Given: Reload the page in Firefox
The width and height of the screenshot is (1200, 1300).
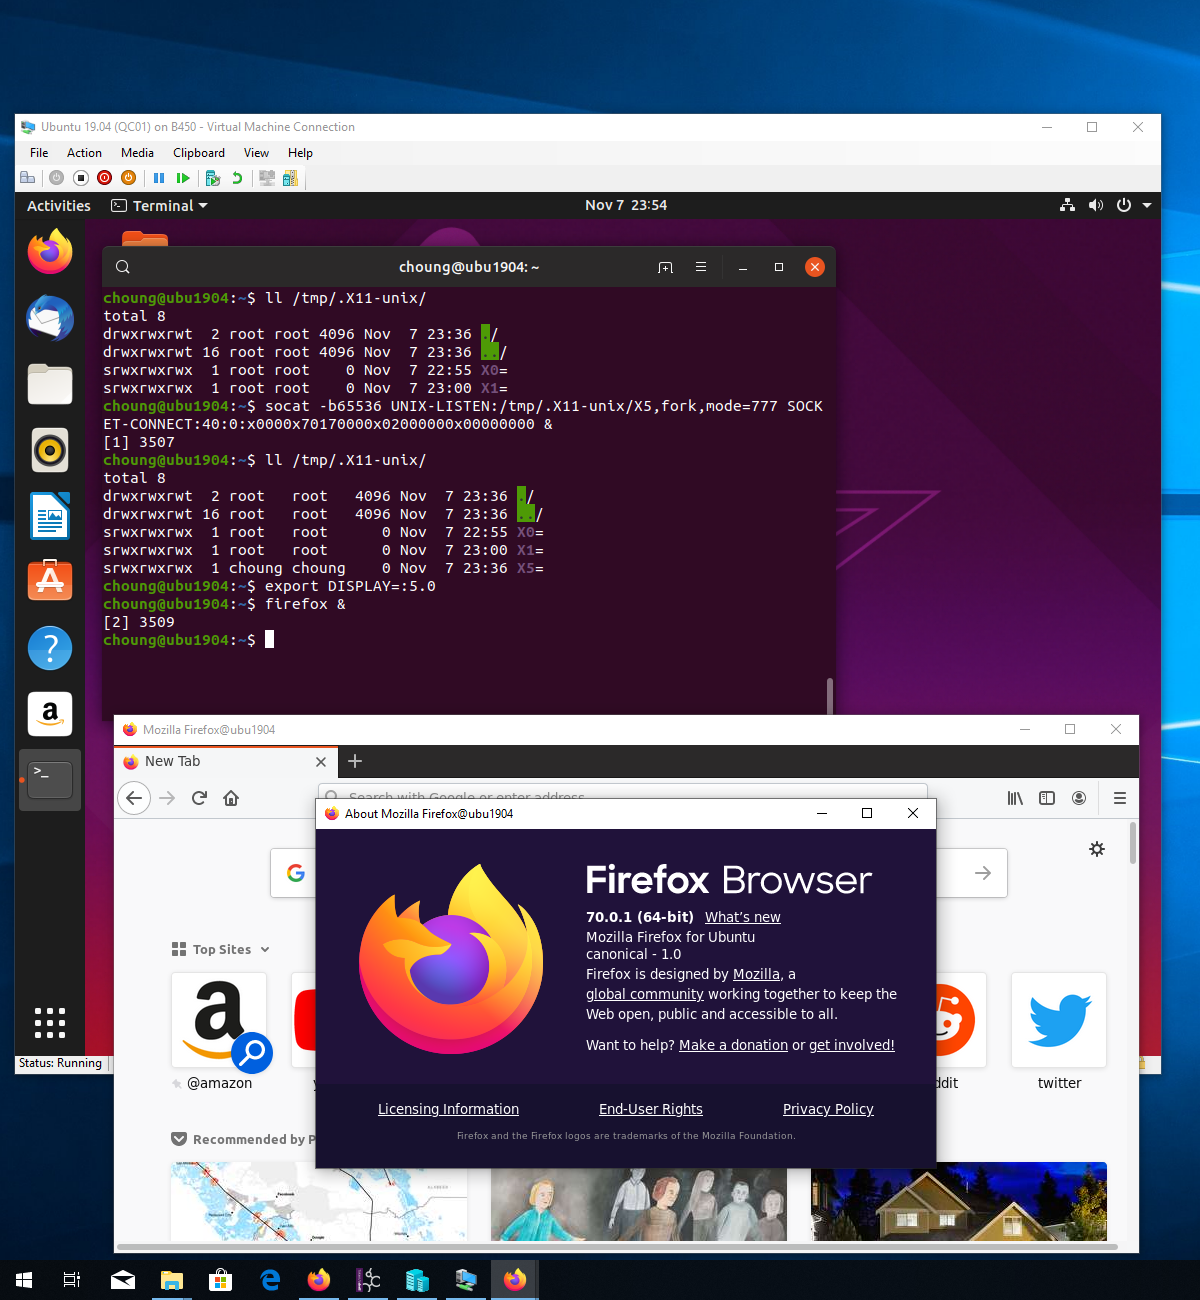Looking at the screenshot, I should 199,798.
